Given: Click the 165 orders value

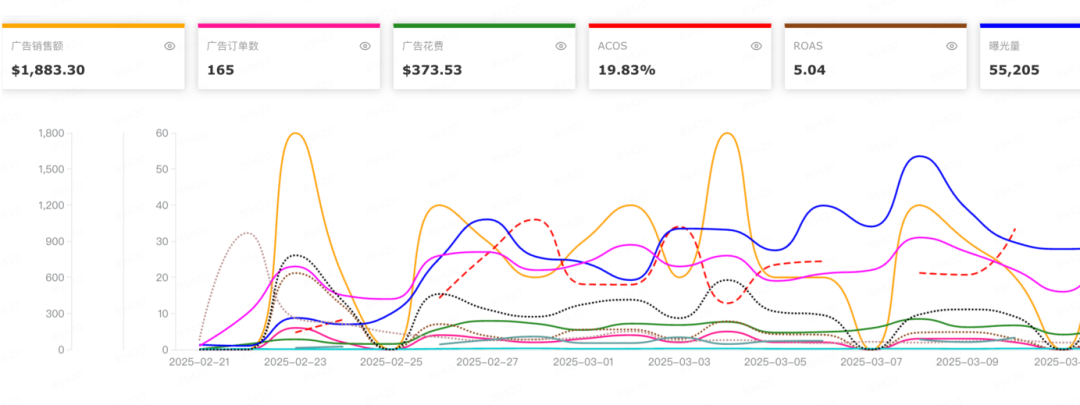Looking at the screenshot, I should (x=221, y=70).
